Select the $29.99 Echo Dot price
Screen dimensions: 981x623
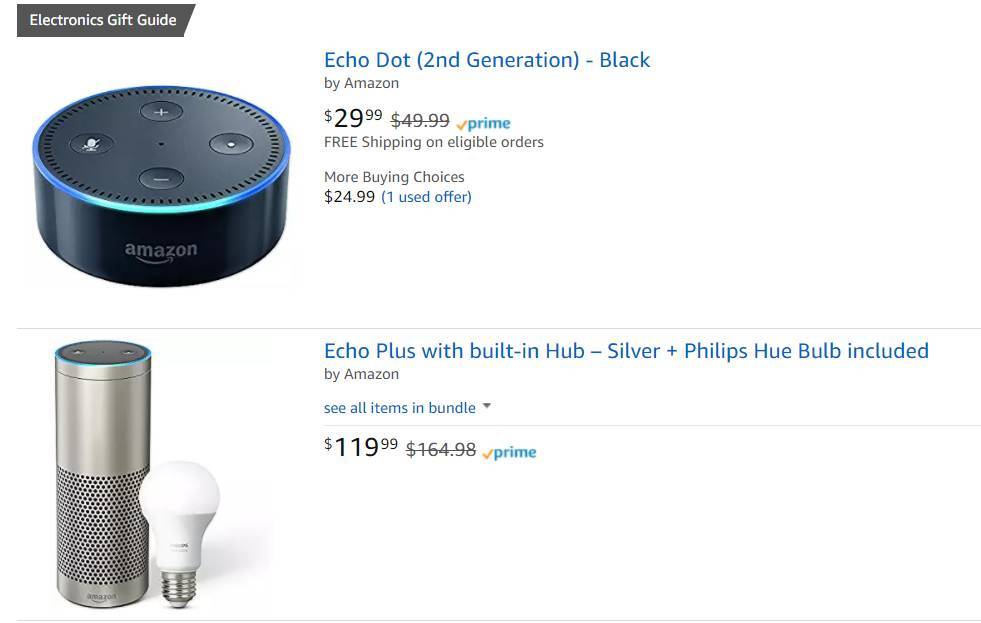click(x=353, y=118)
